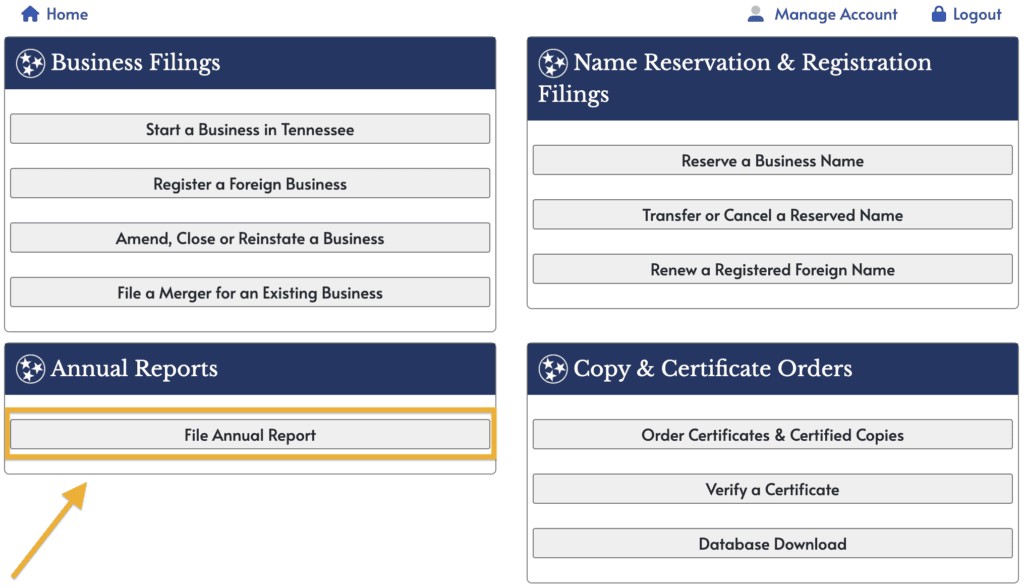Click the padlock icon beside Logout
This screenshot has width=1024, height=588.
(938, 14)
